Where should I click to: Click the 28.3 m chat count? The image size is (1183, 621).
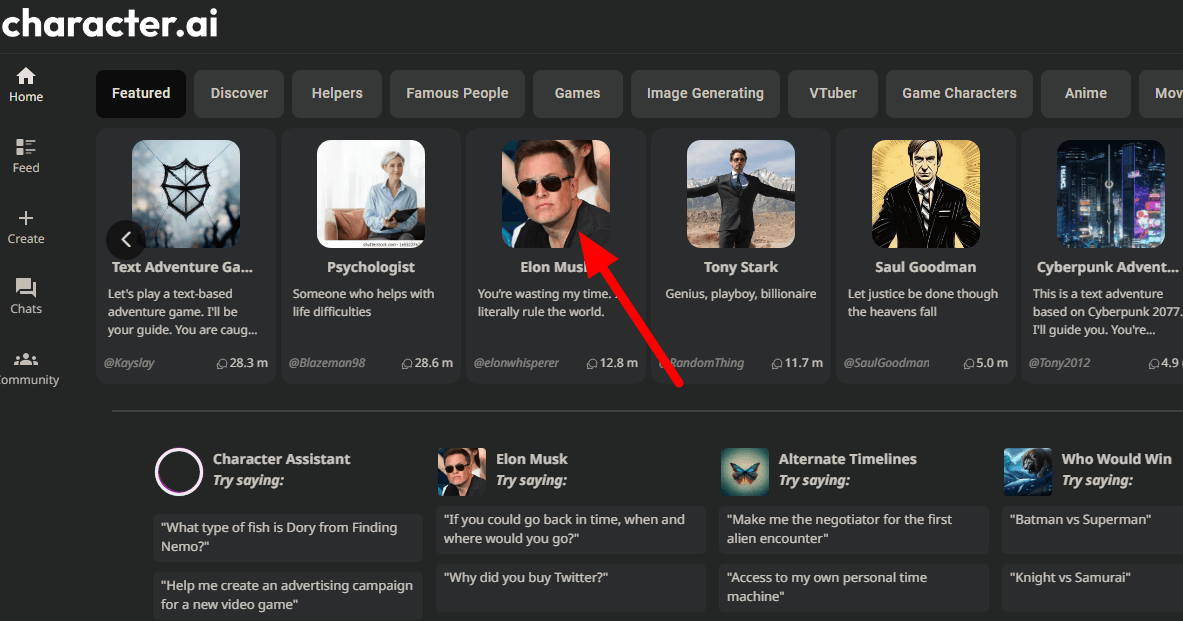(242, 363)
